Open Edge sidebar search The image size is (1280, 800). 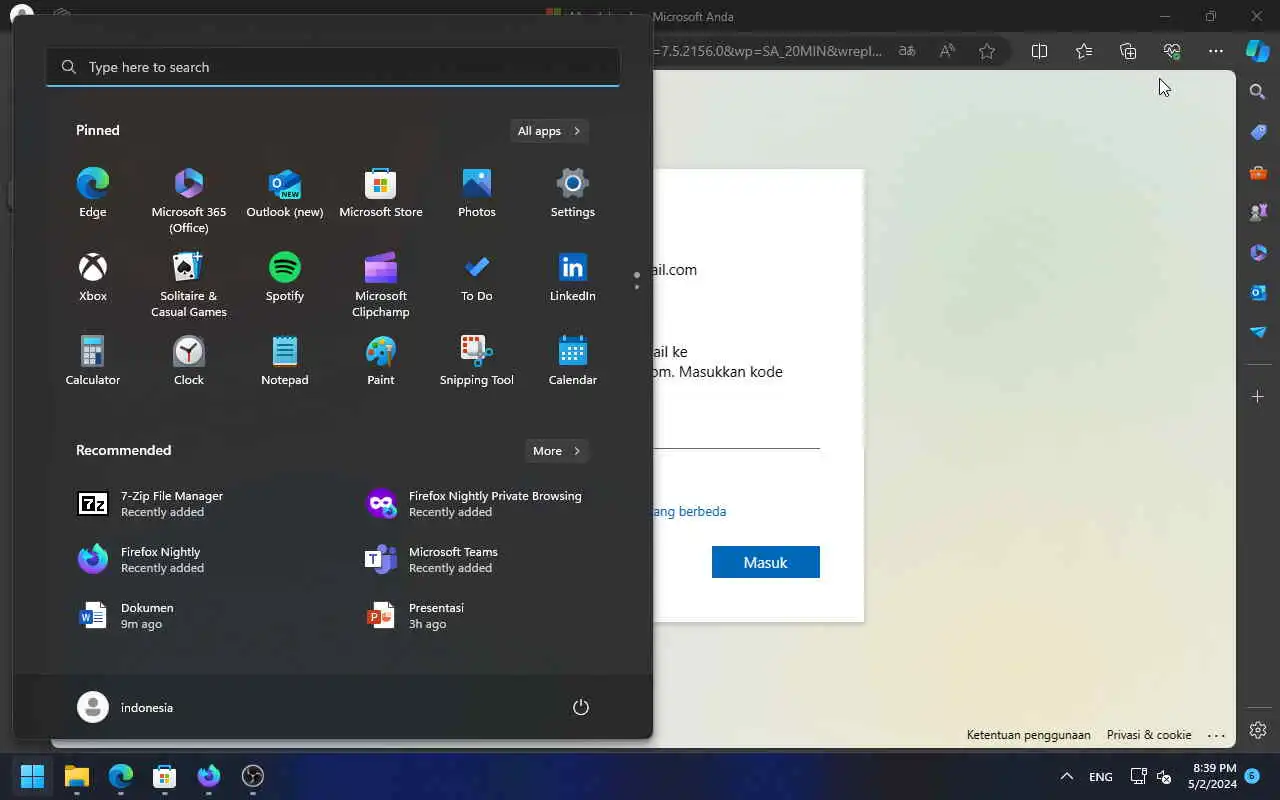coord(1258,92)
